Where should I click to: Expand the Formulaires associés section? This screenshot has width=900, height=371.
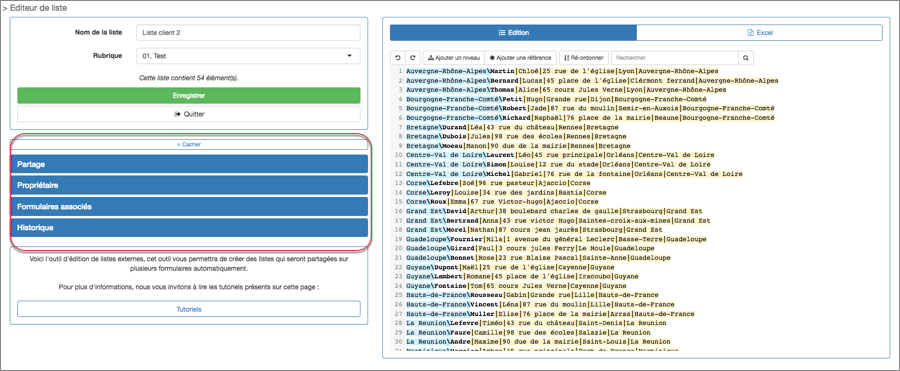tap(189, 206)
